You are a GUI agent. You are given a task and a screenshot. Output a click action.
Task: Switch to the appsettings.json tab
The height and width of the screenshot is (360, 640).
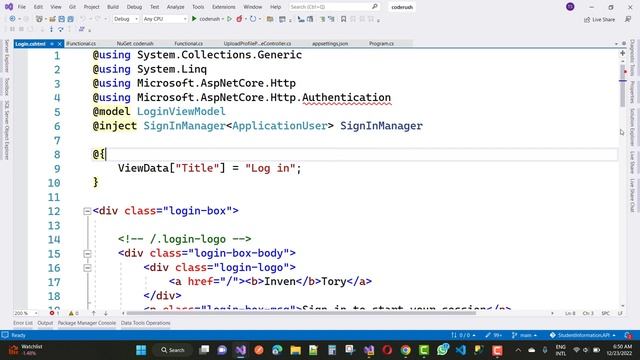(x=330, y=43)
